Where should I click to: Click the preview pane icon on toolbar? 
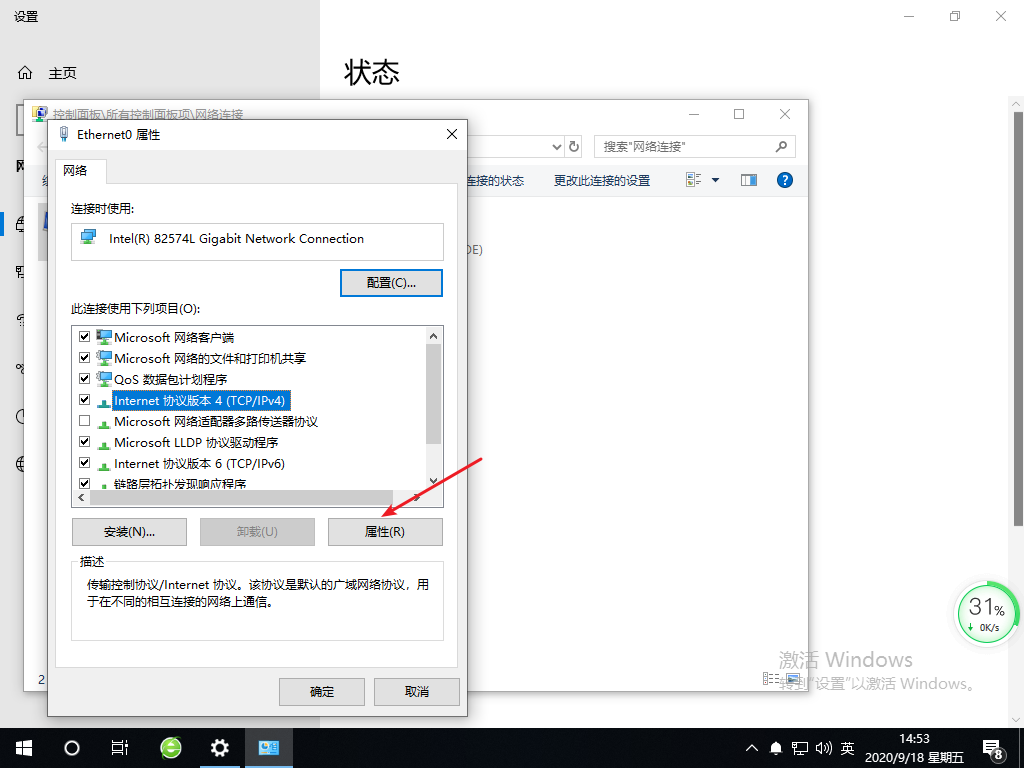tap(748, 180)
